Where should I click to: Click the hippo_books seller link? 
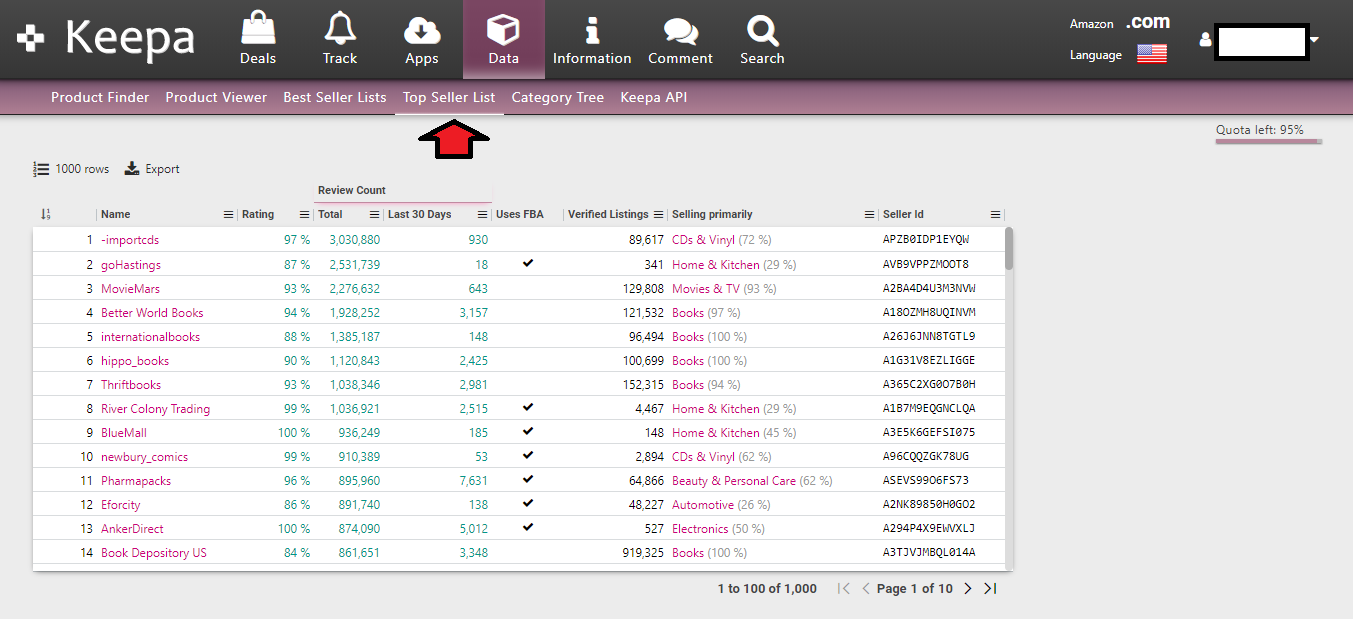pos(135,361)
